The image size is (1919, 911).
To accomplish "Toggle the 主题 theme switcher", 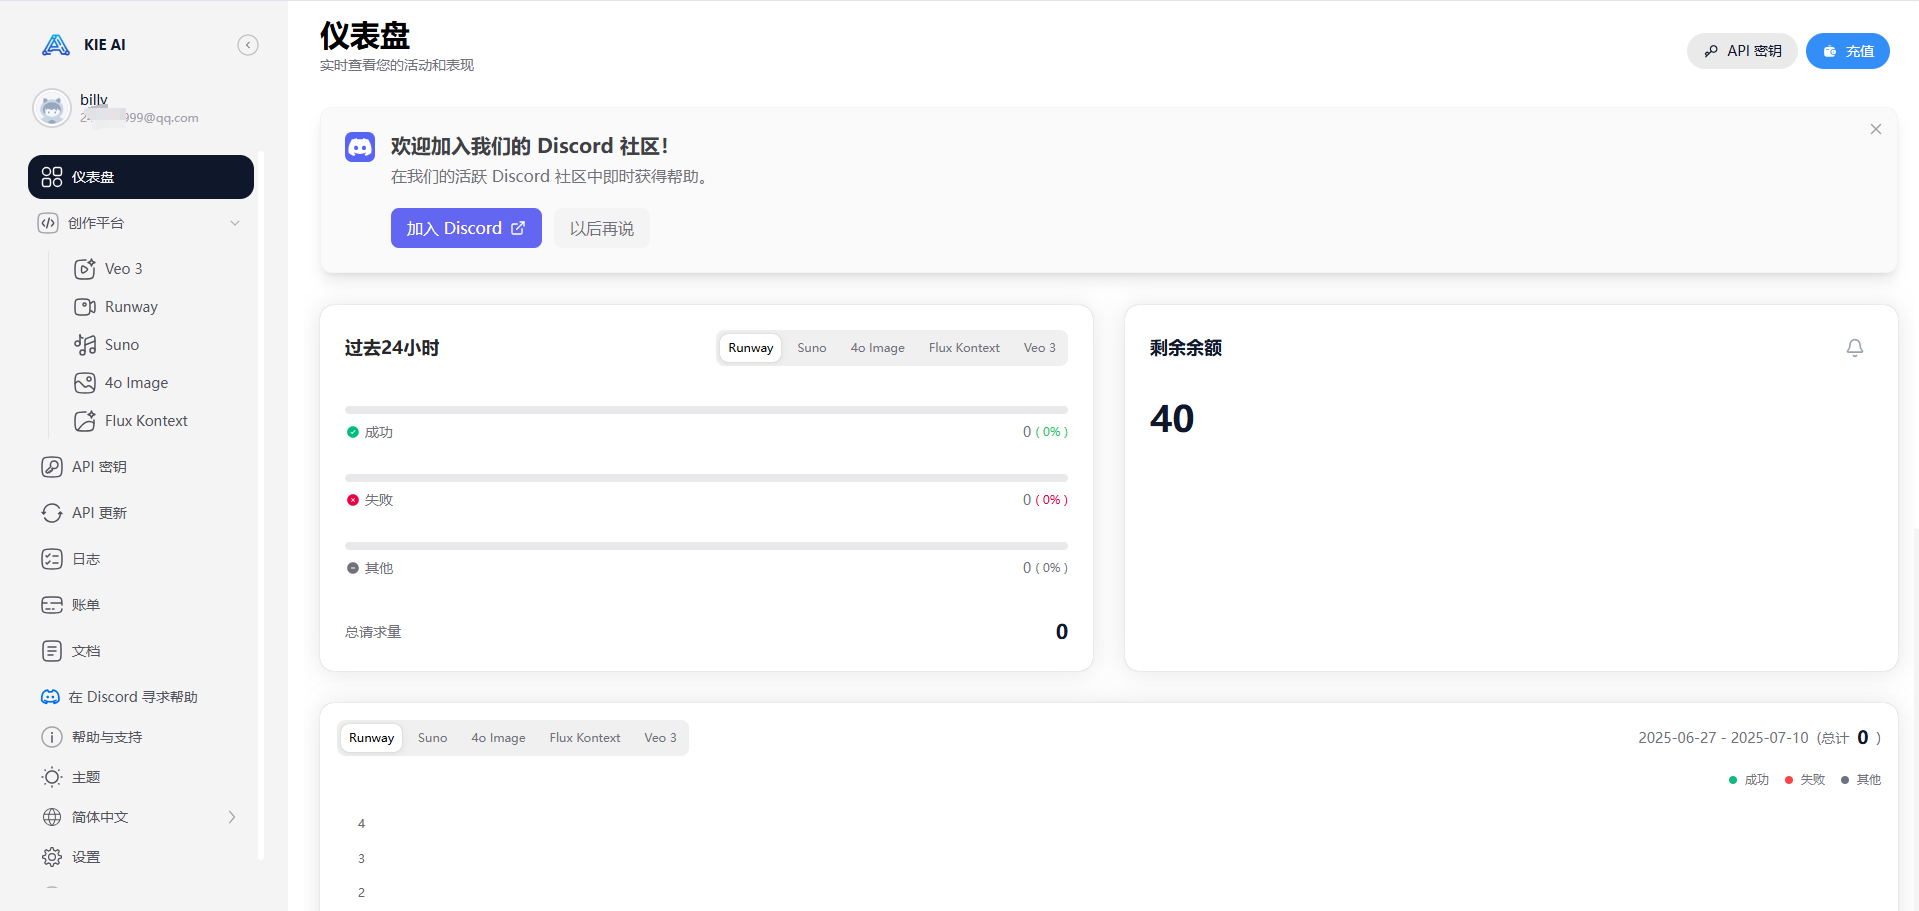I will (86, 777).
